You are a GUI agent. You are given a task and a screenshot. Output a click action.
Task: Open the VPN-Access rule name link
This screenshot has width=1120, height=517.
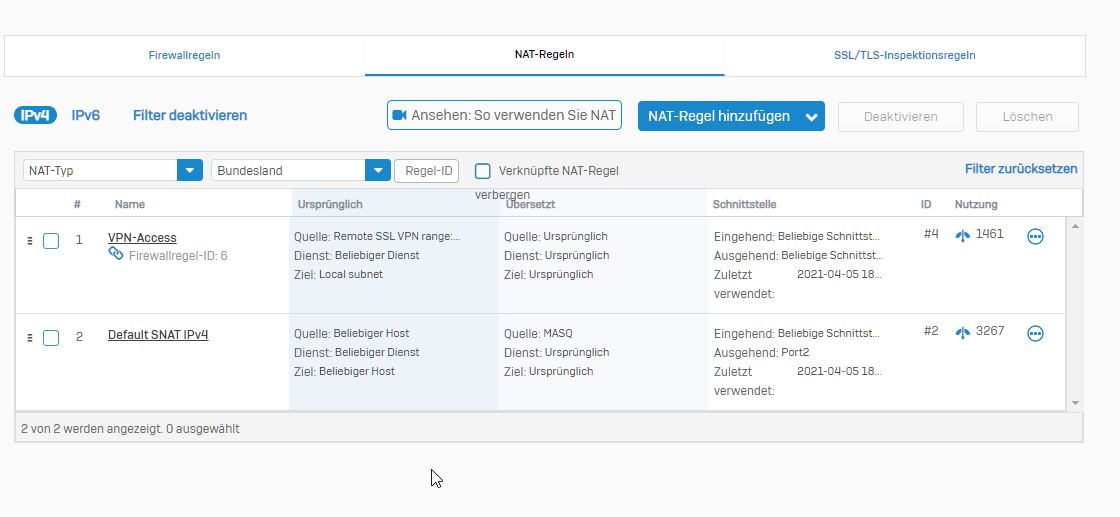142,238
